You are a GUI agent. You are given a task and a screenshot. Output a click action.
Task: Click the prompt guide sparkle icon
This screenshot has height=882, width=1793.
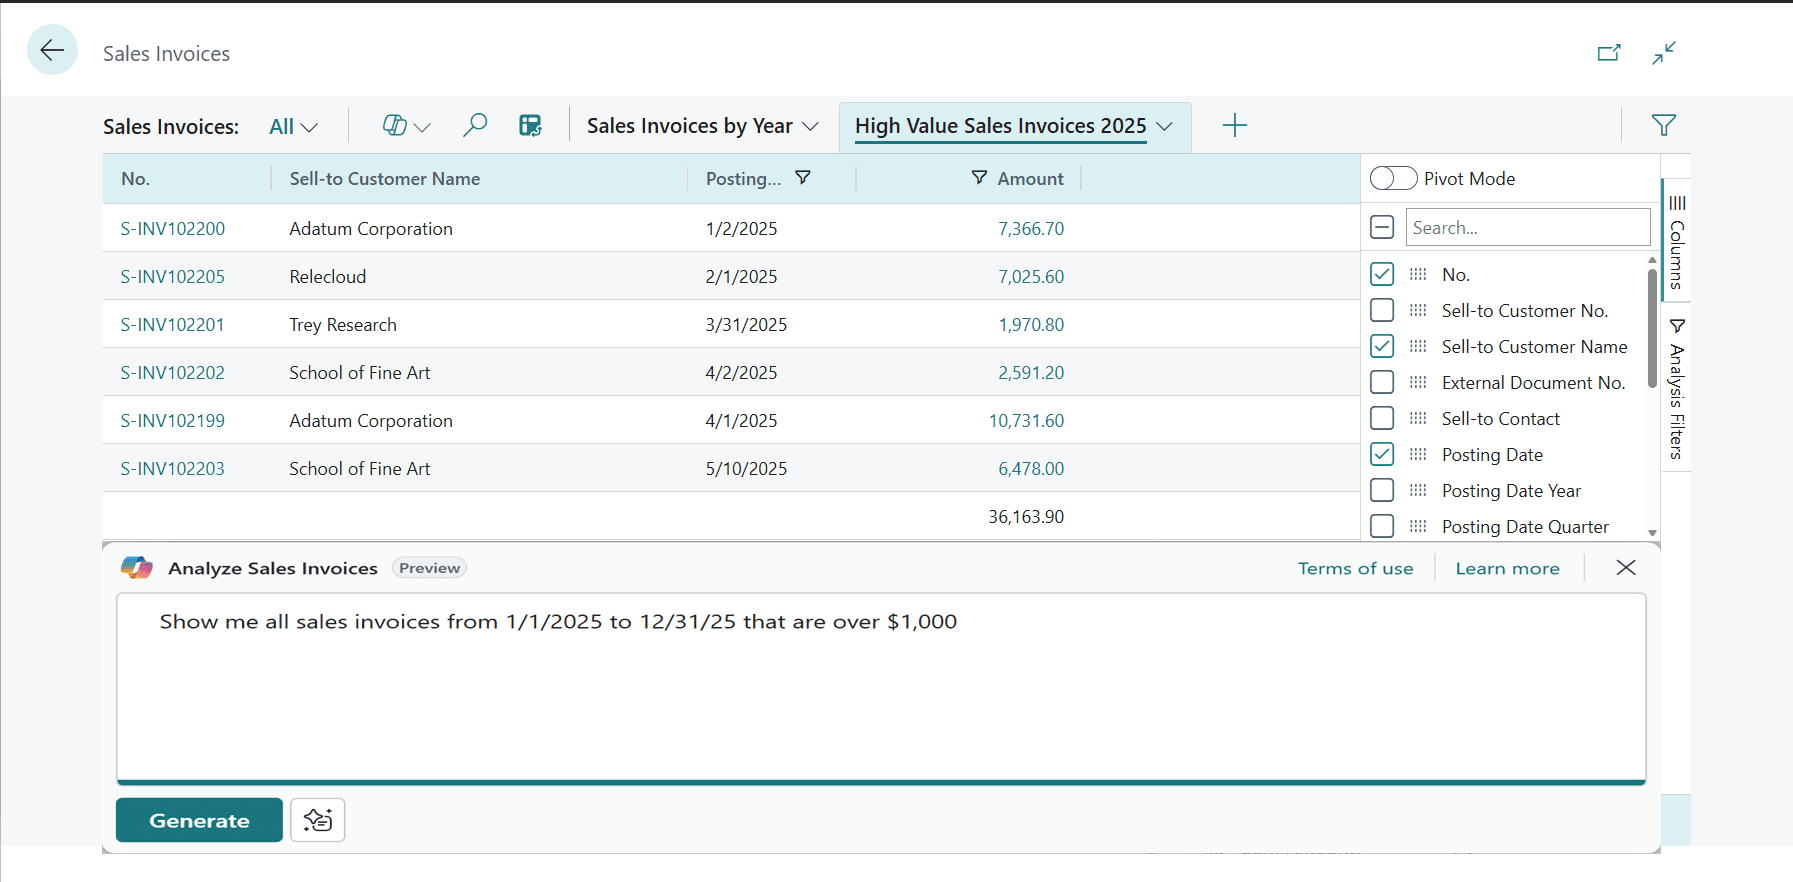click(x=318, y=820)
